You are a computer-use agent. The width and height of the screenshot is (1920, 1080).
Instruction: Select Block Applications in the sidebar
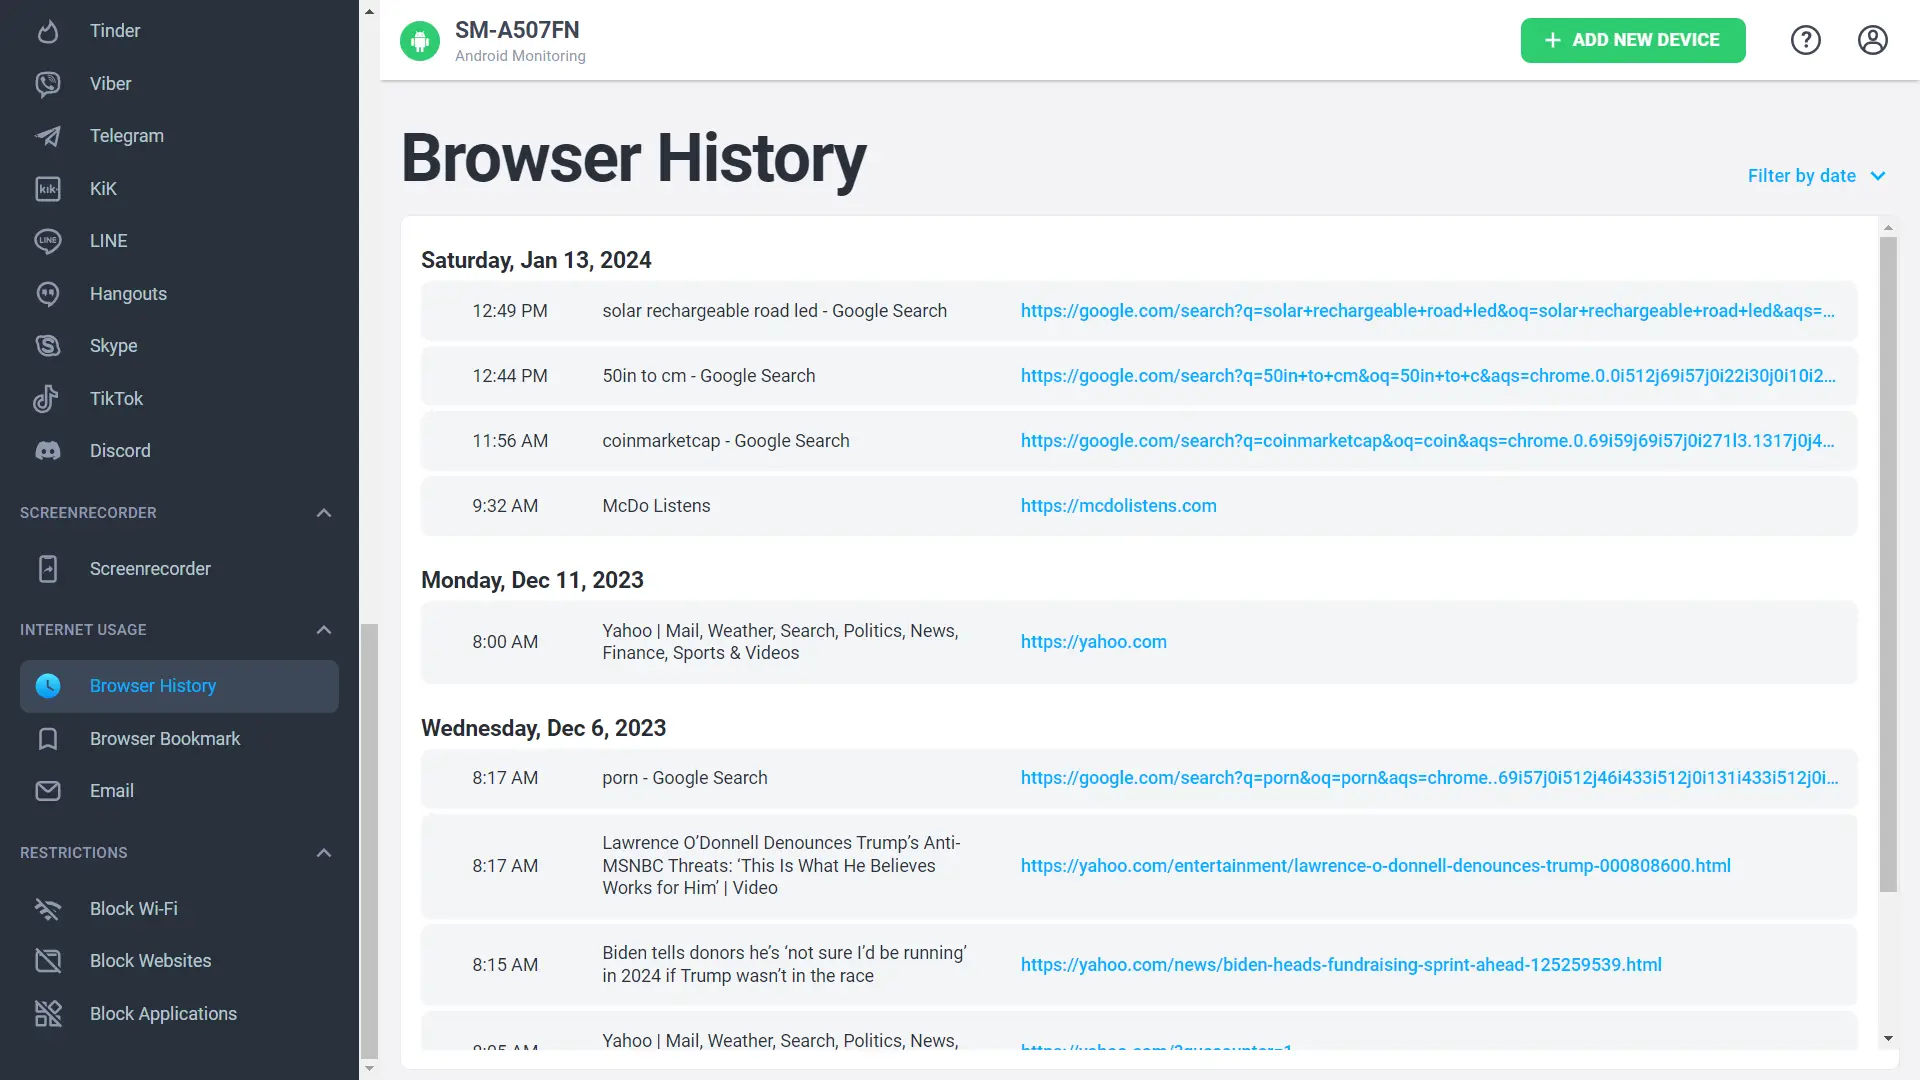[163, 1014]
